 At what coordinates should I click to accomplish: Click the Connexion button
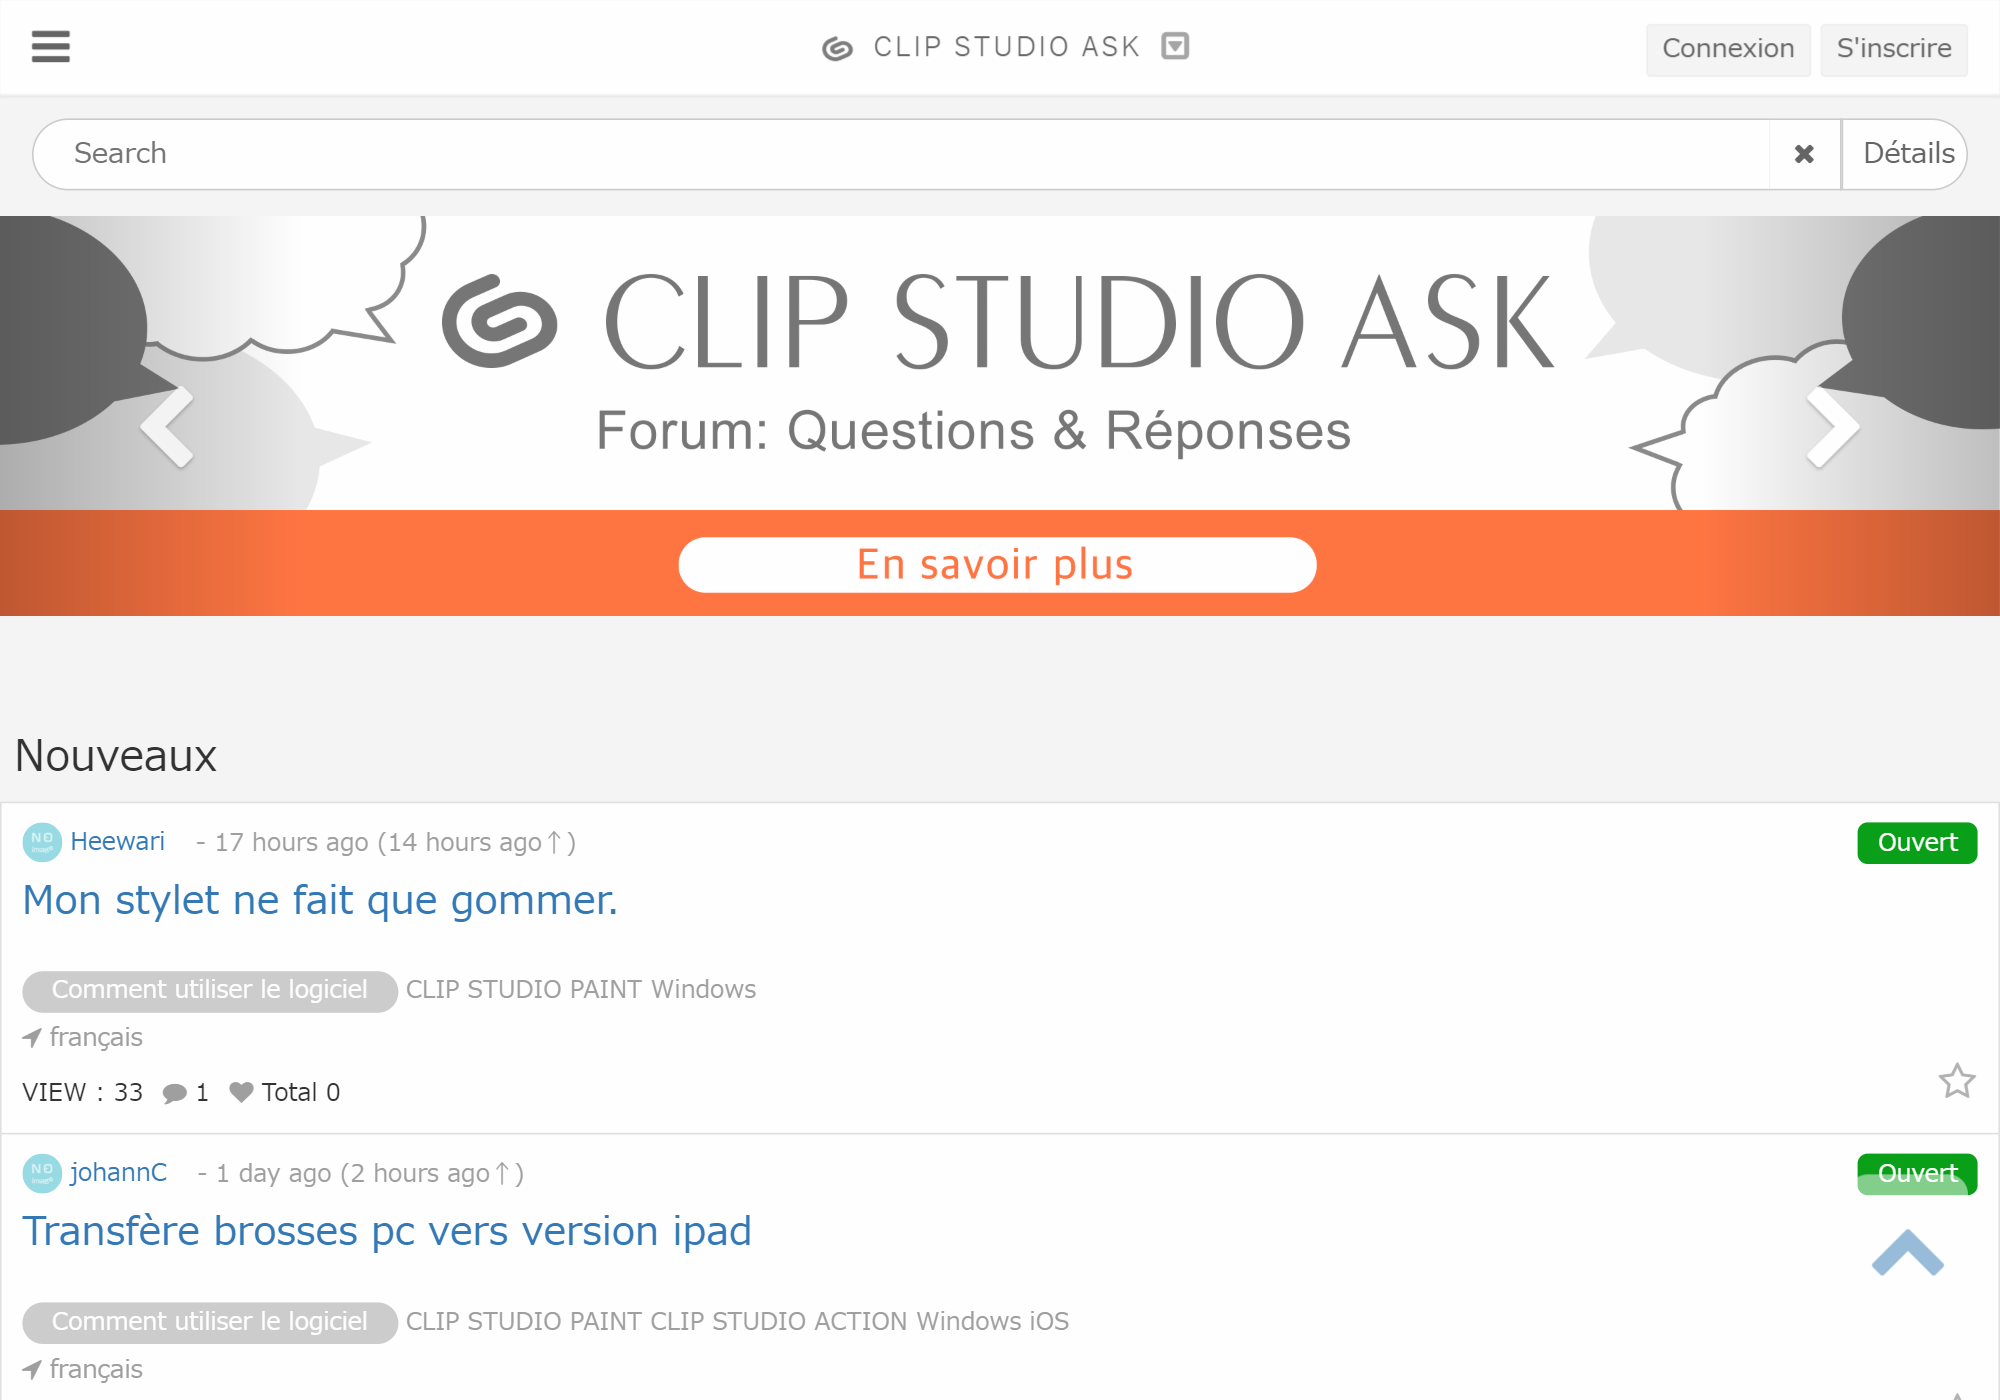point(1727,49)
